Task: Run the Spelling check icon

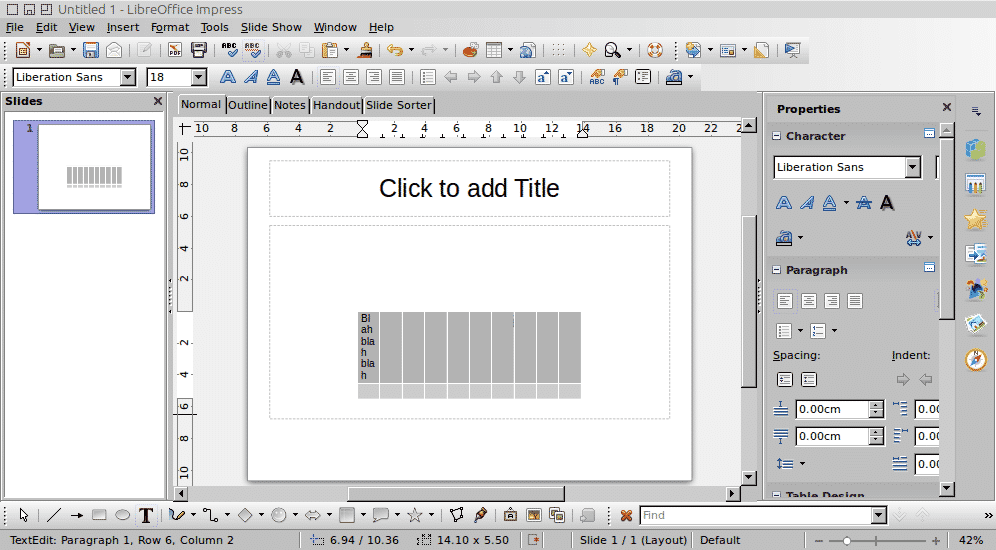Action: click(229, 50)
